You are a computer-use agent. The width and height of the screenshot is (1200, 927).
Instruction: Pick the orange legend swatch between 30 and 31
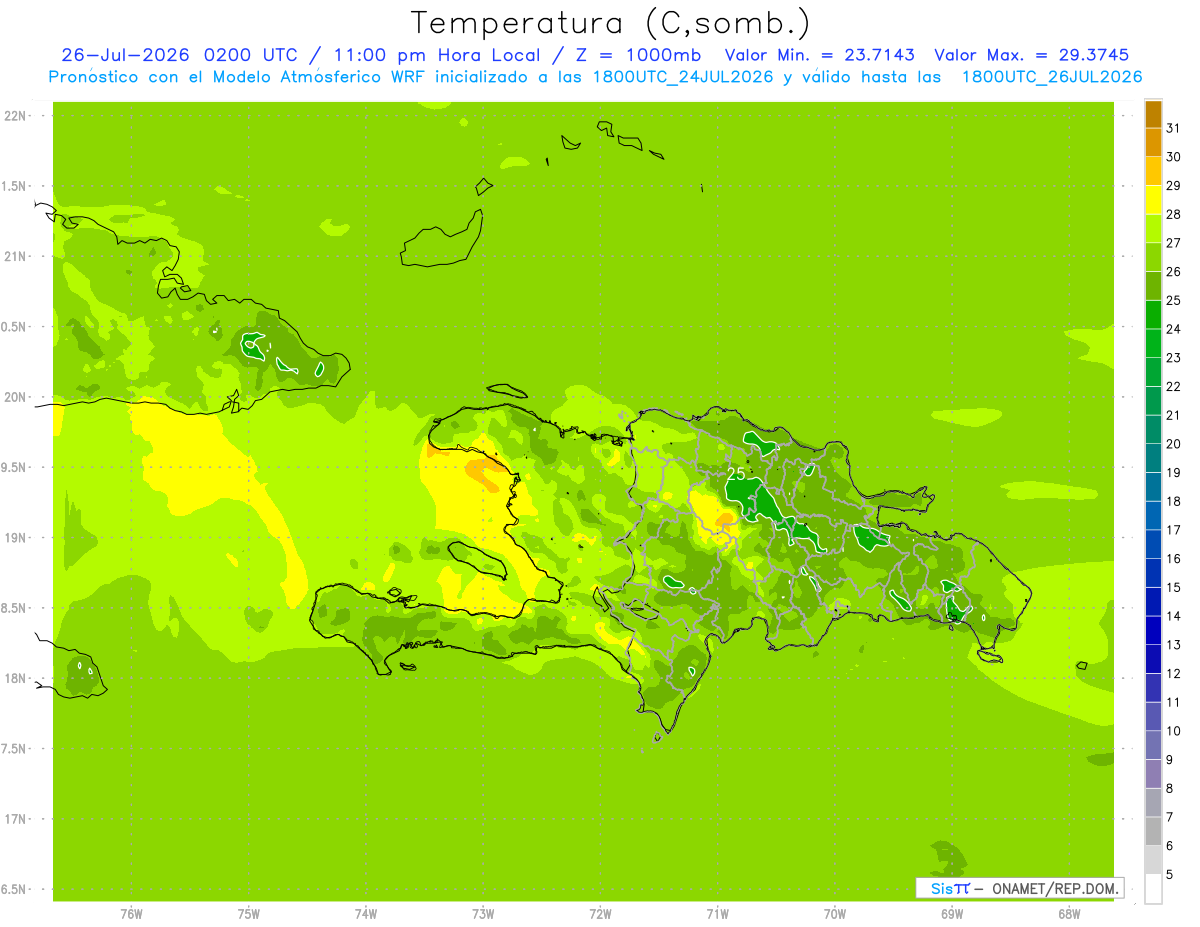pos(1153,143)
